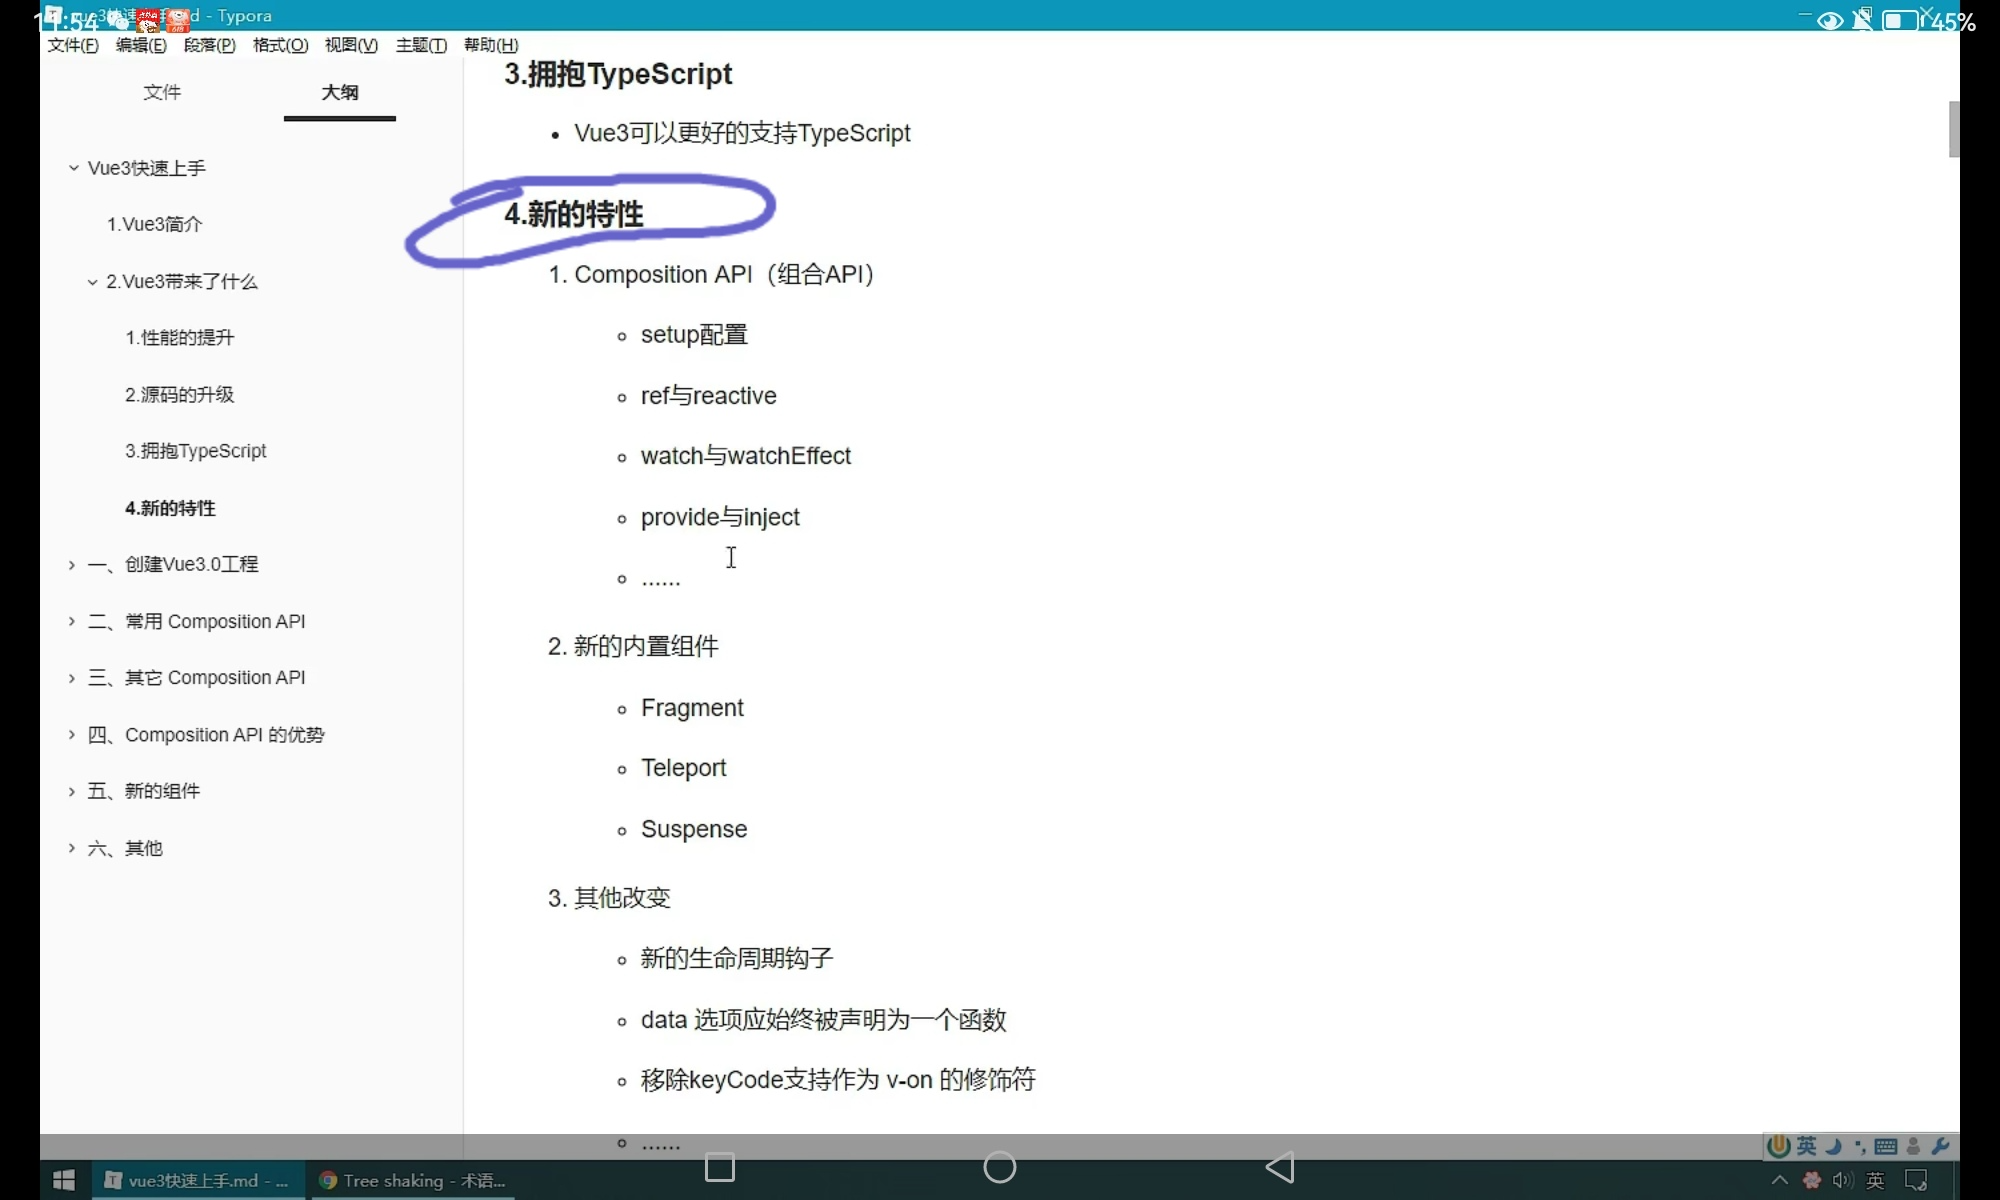2000x1200 pixels.
Task: Jump to 3.拥抱TypeScript in the outline
Action: pos(196,451)
